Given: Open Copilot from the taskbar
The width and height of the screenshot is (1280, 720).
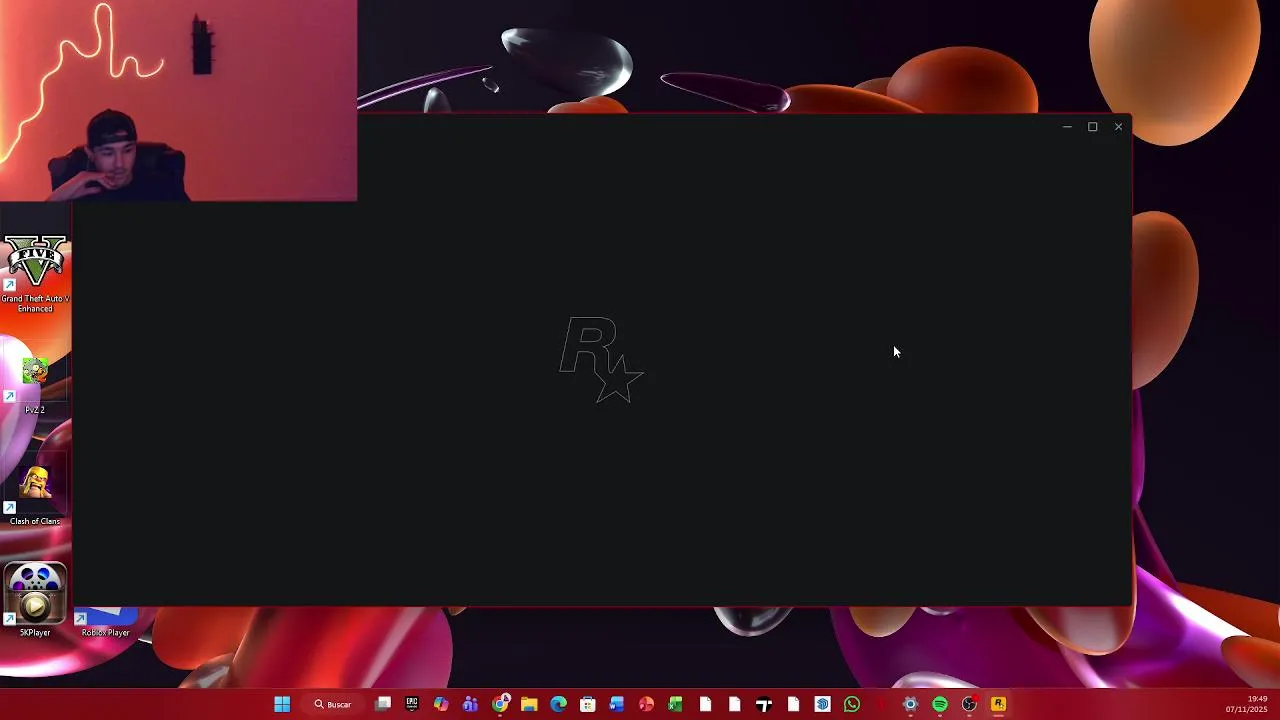Looking at the screenshot, I should 441,704.
